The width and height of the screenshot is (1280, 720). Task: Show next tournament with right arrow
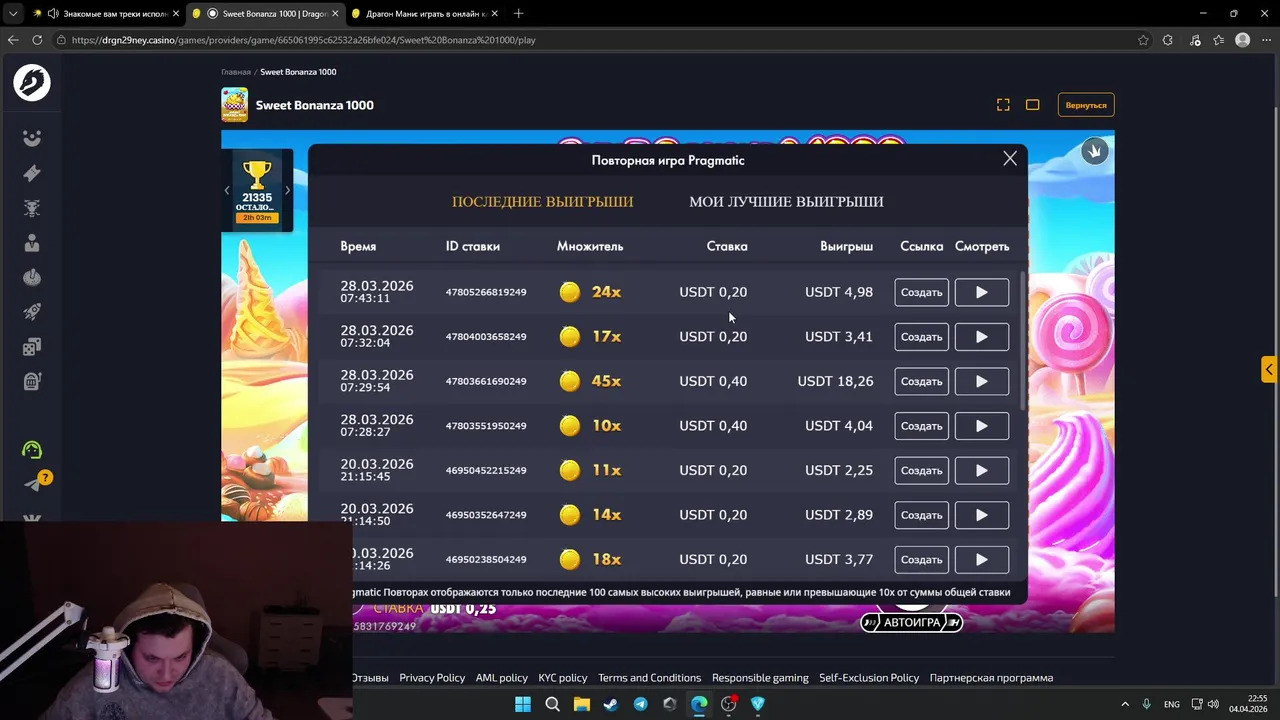[x=287, y=190]
